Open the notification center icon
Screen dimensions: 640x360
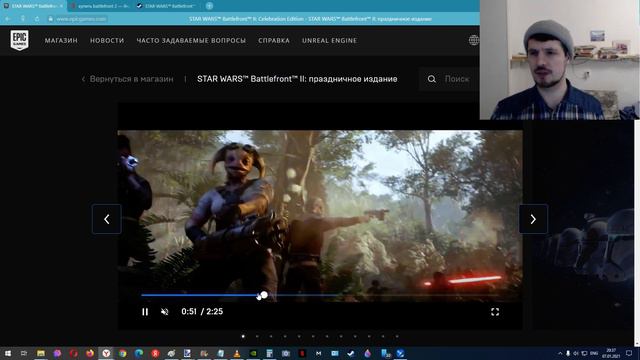[x=629, y=353]
